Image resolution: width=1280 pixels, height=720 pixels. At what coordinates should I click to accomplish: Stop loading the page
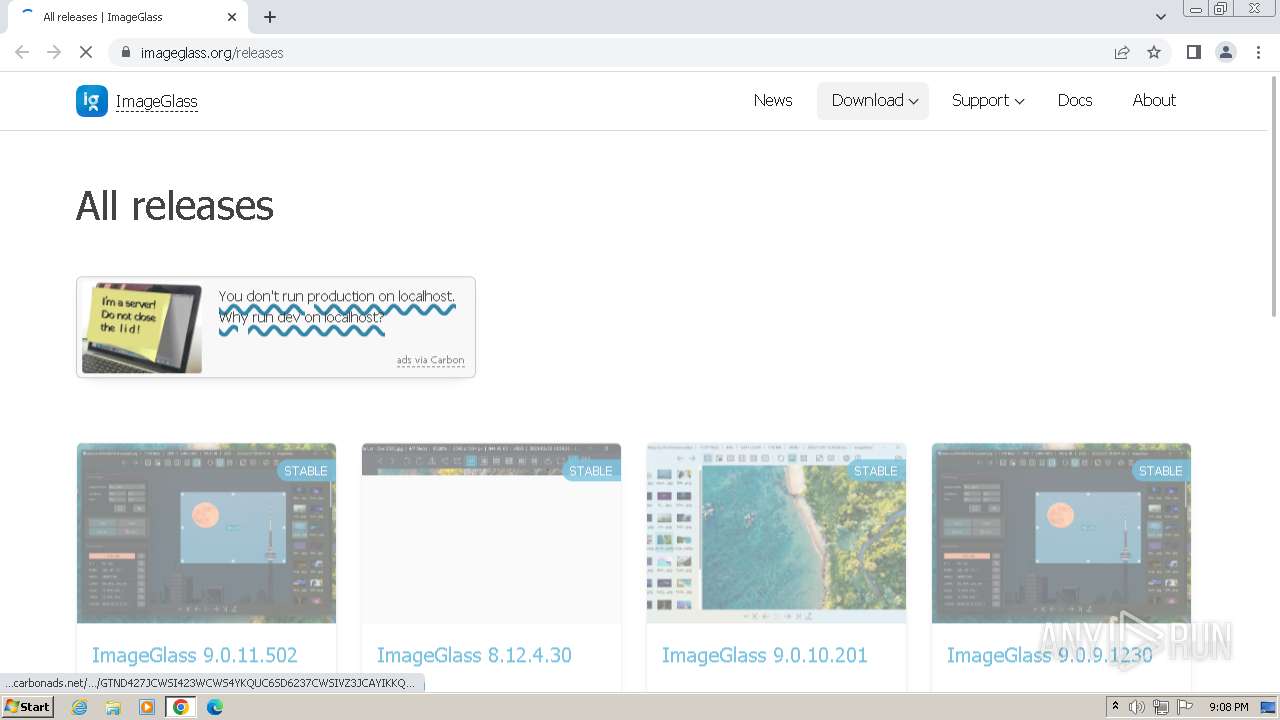(86, 52)
